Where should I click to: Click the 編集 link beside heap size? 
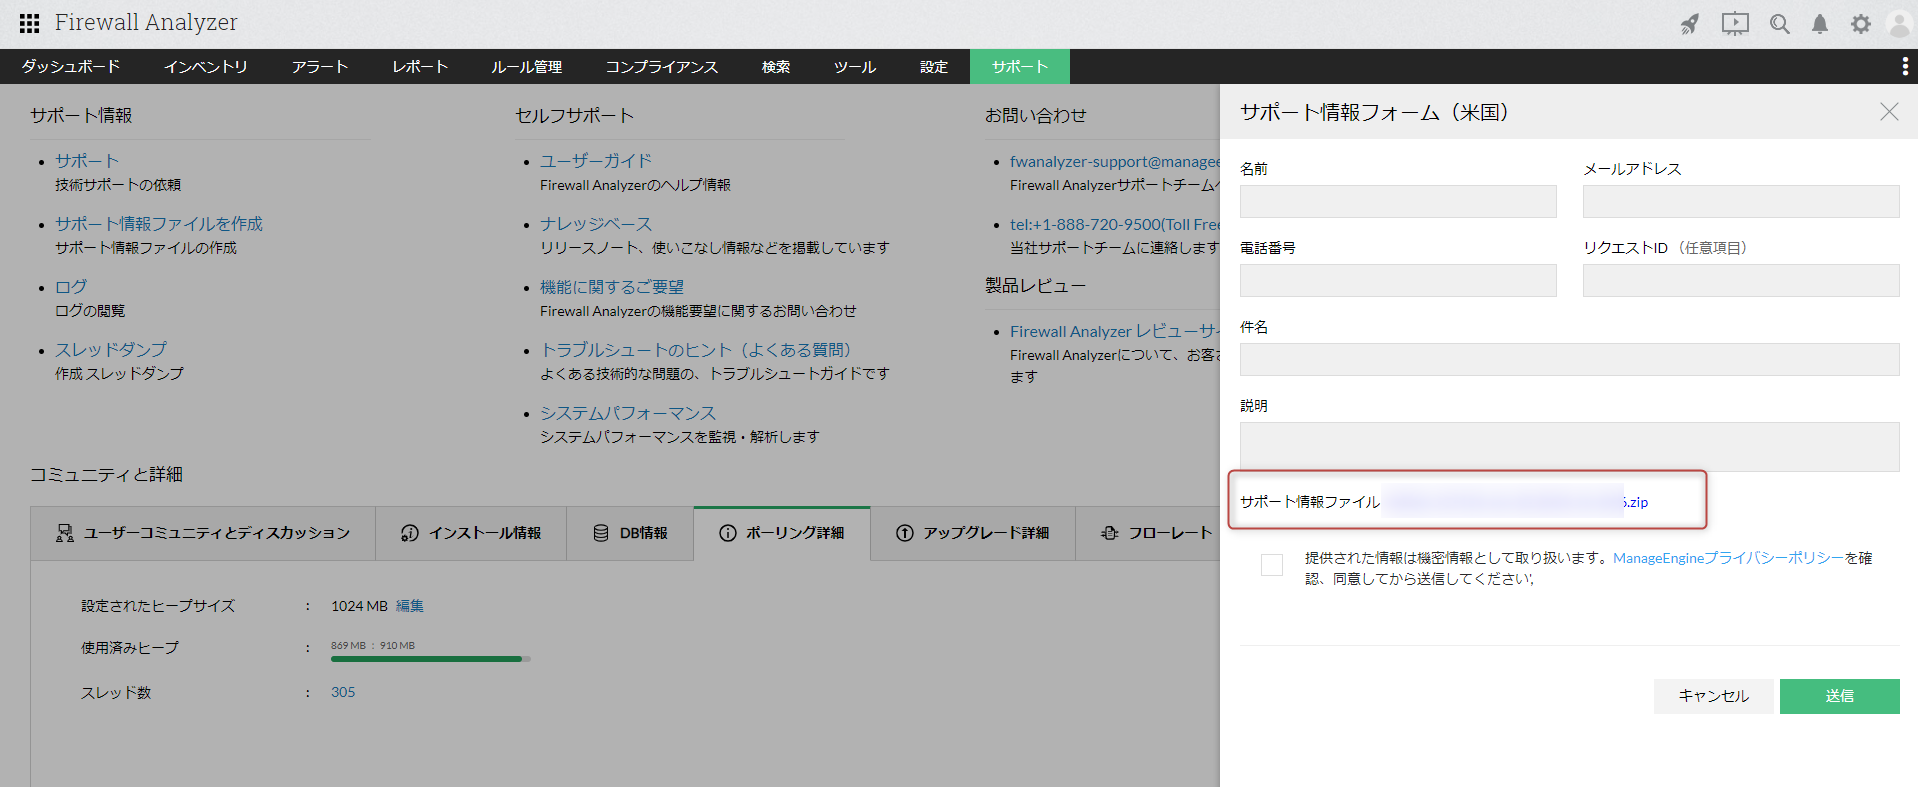point(410,606)
